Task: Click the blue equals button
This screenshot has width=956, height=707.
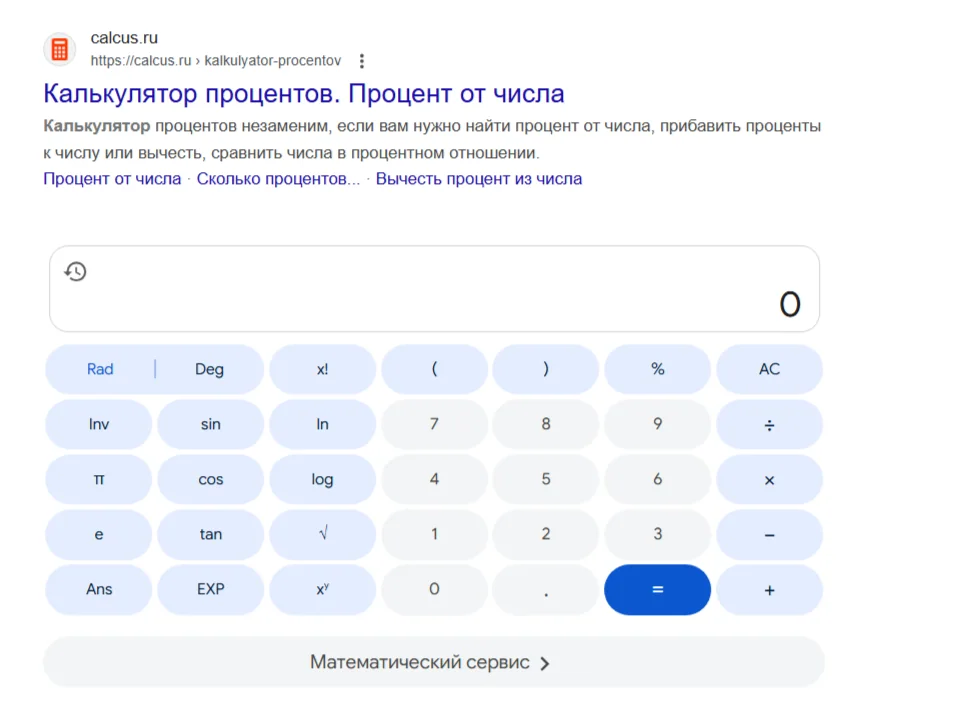Action: [x=657, y=589]
